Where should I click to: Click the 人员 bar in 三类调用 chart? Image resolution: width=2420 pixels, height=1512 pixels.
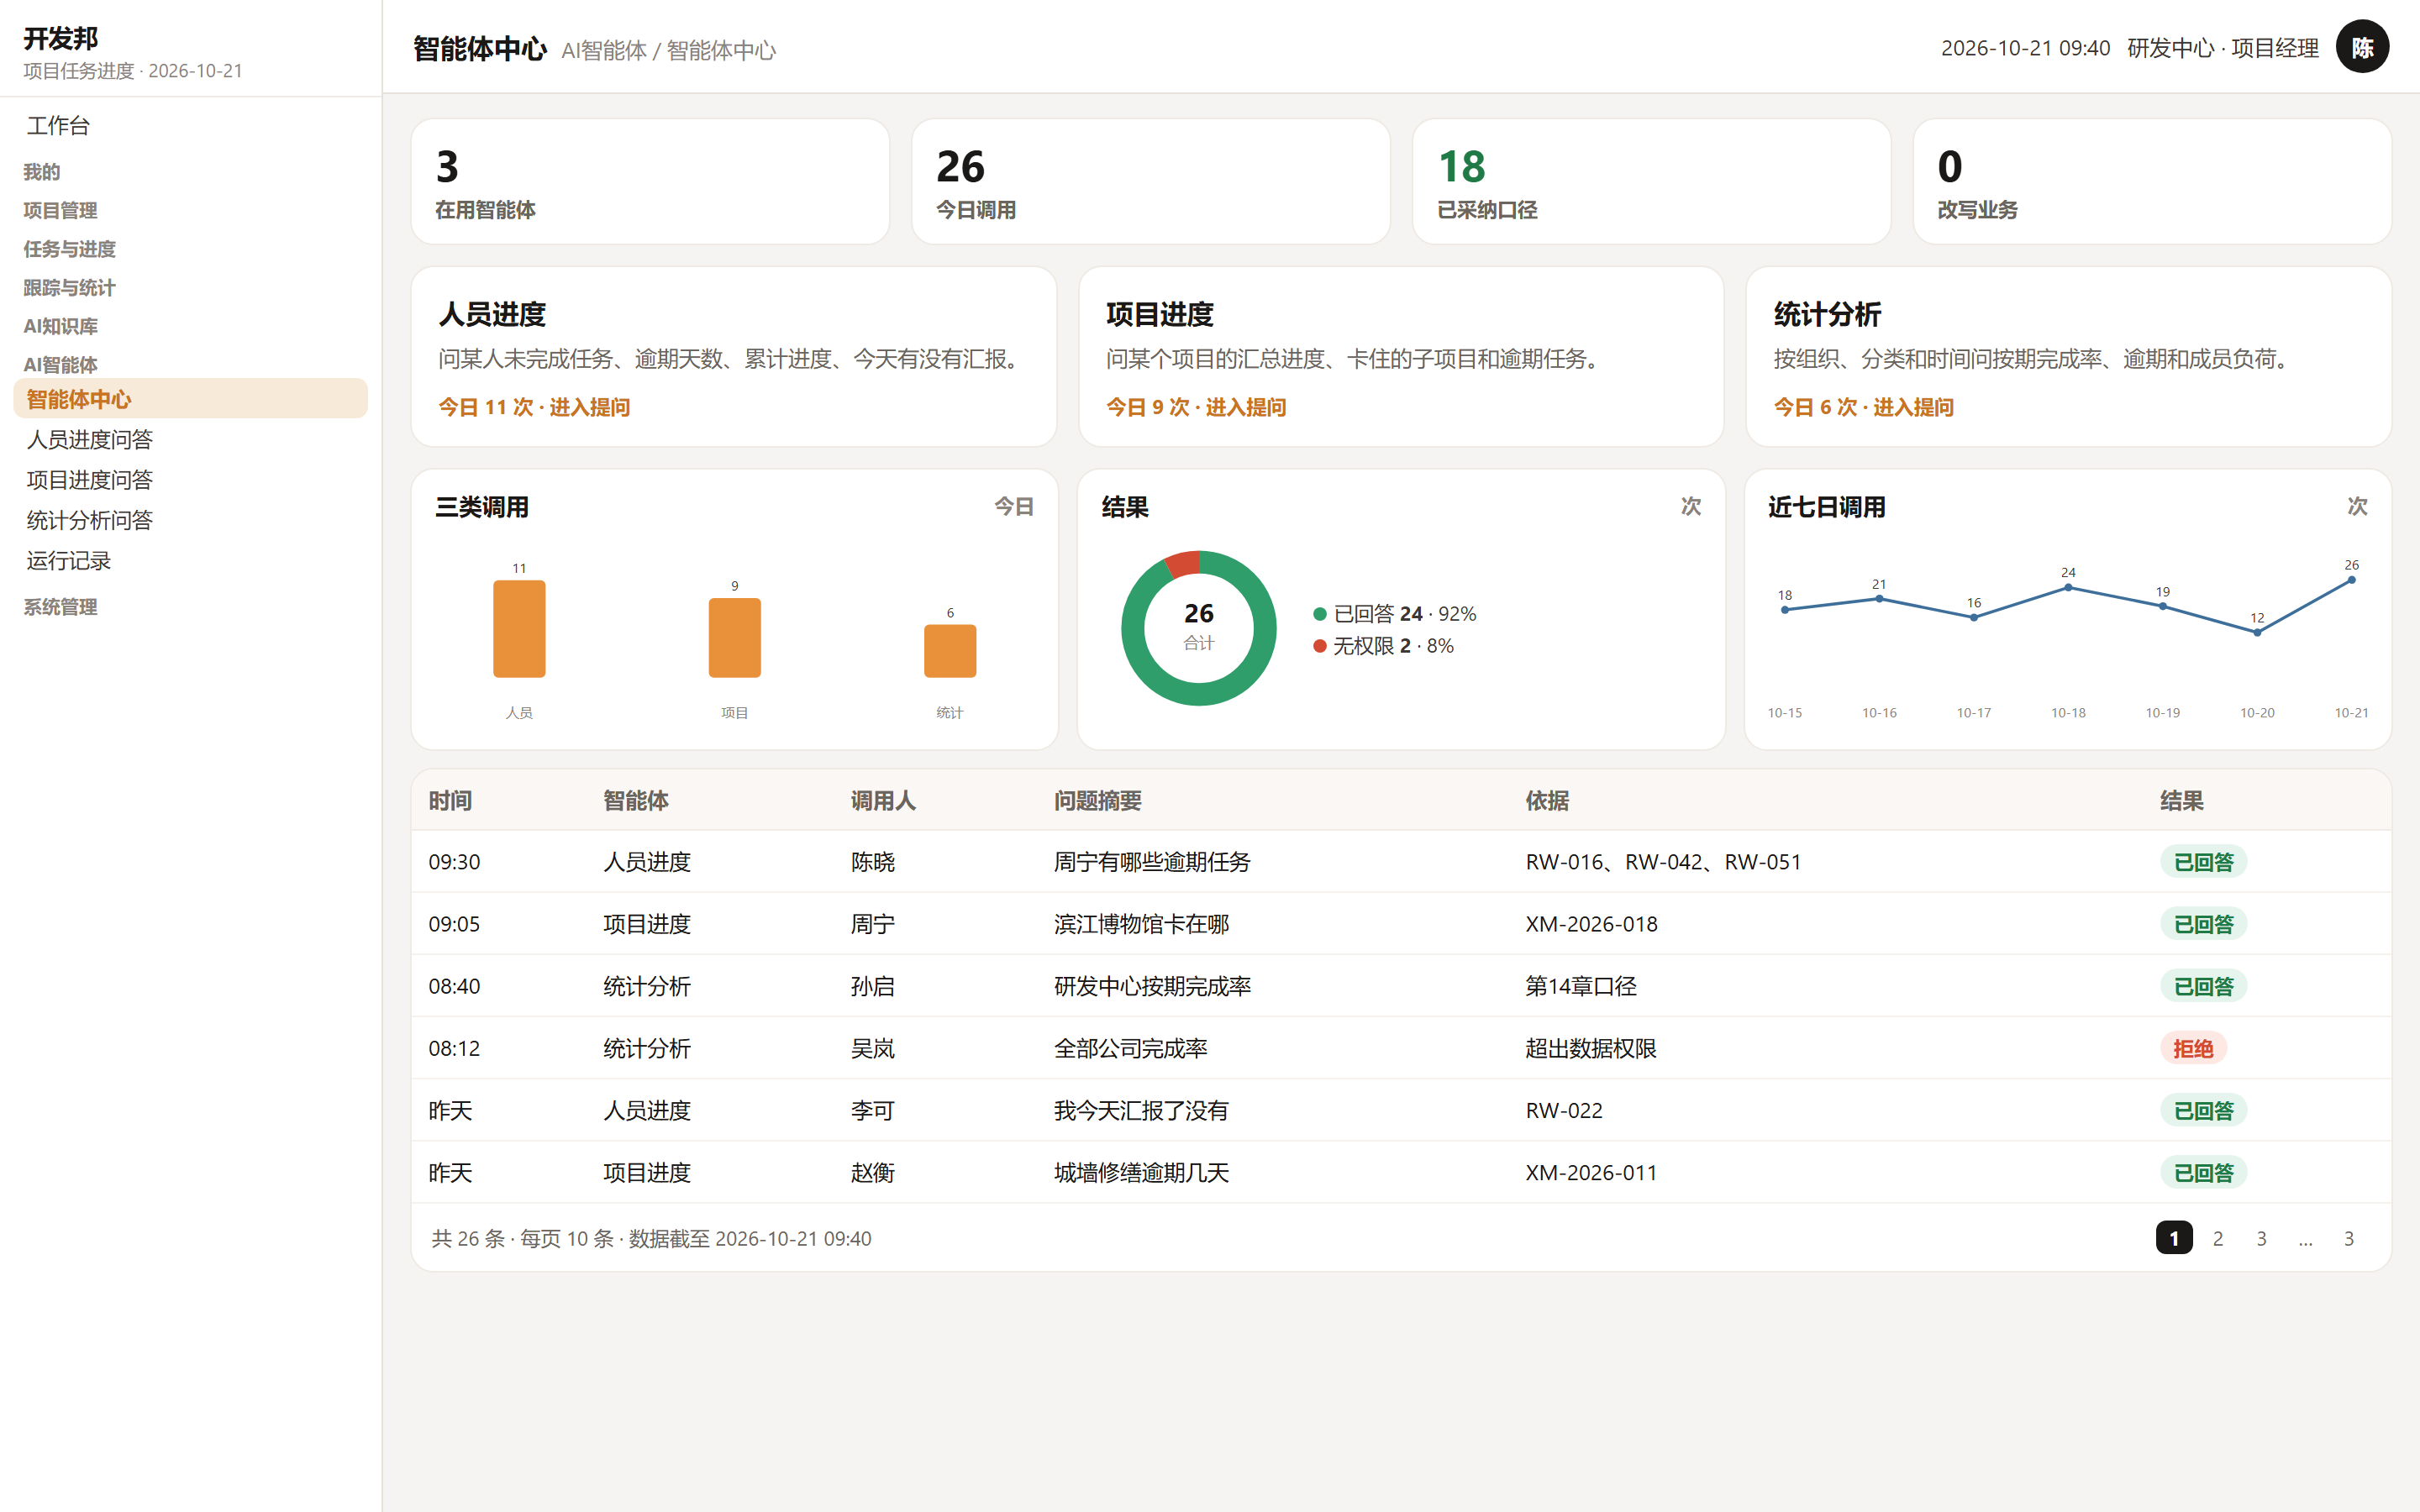[519, 629]
